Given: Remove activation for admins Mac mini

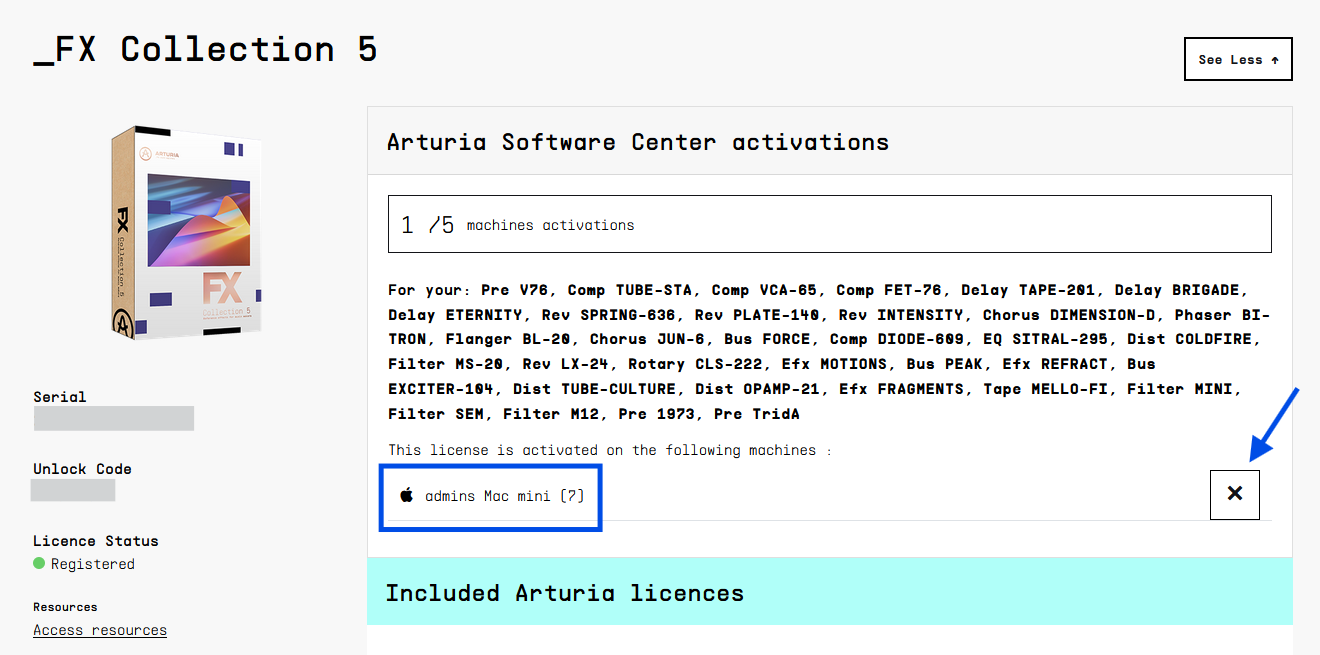Looking at the screenshot, I should click(1235, 494).
